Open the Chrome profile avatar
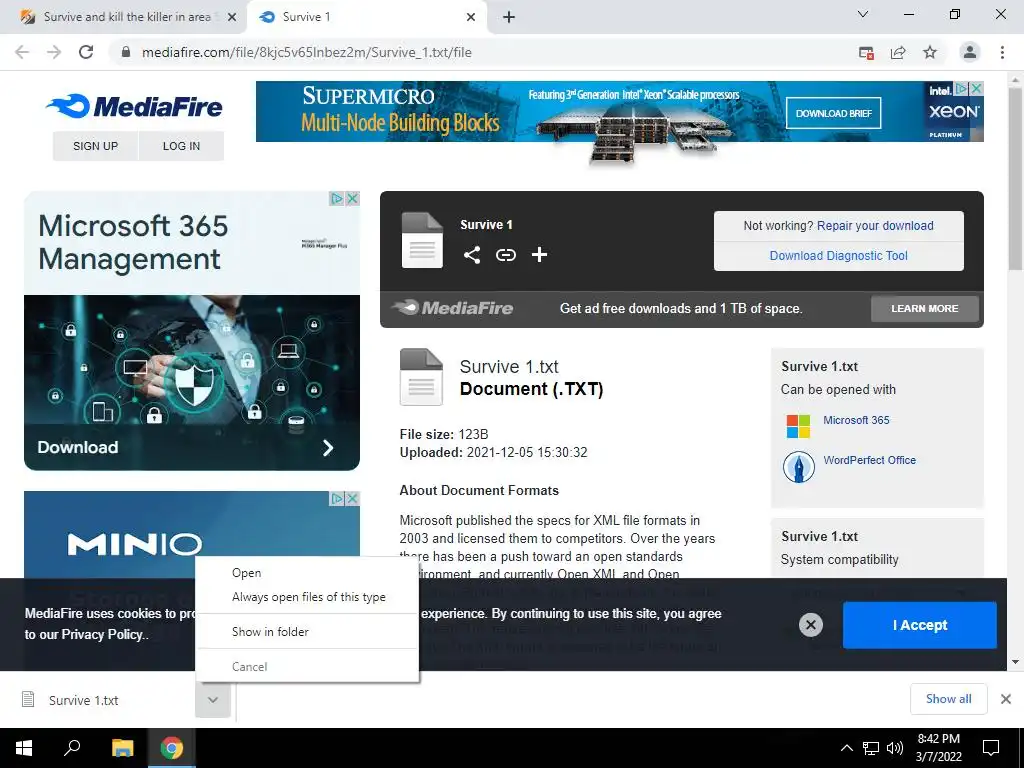The width and height of the screenshot is (1024, 768). tap(970, 52)
